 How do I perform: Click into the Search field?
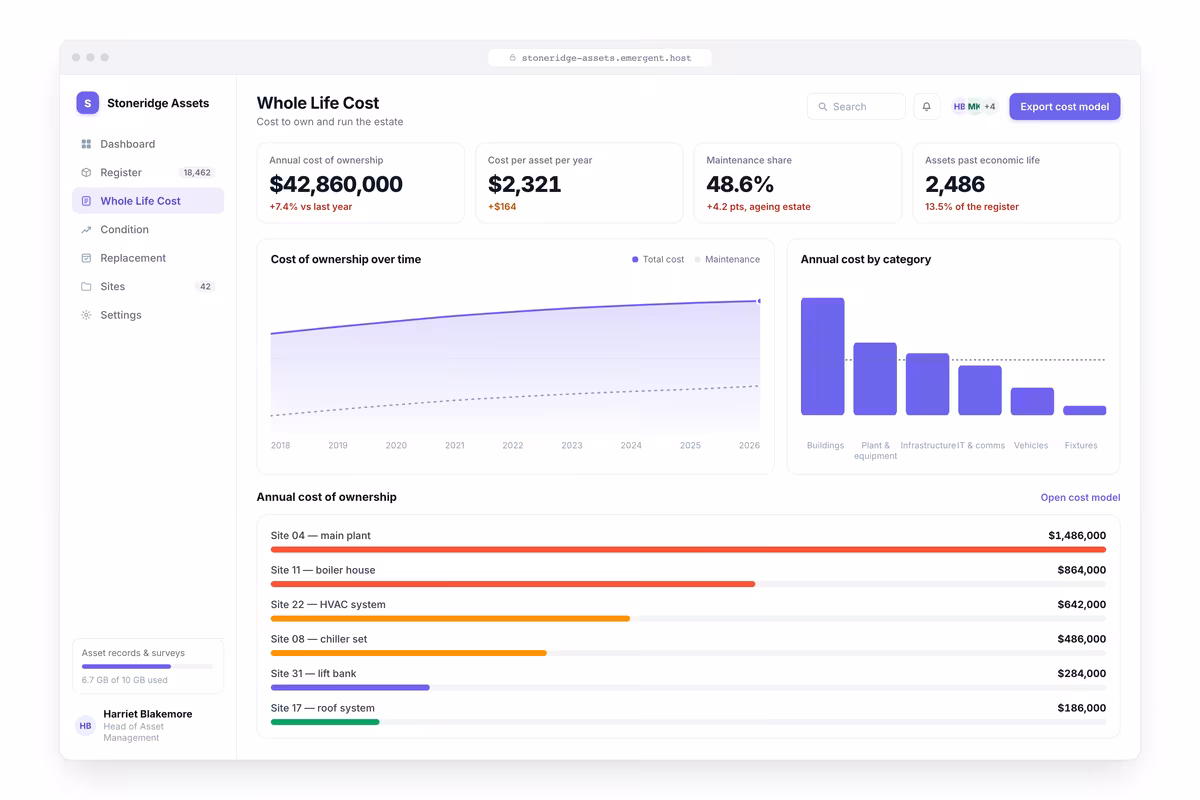point(856,106)
